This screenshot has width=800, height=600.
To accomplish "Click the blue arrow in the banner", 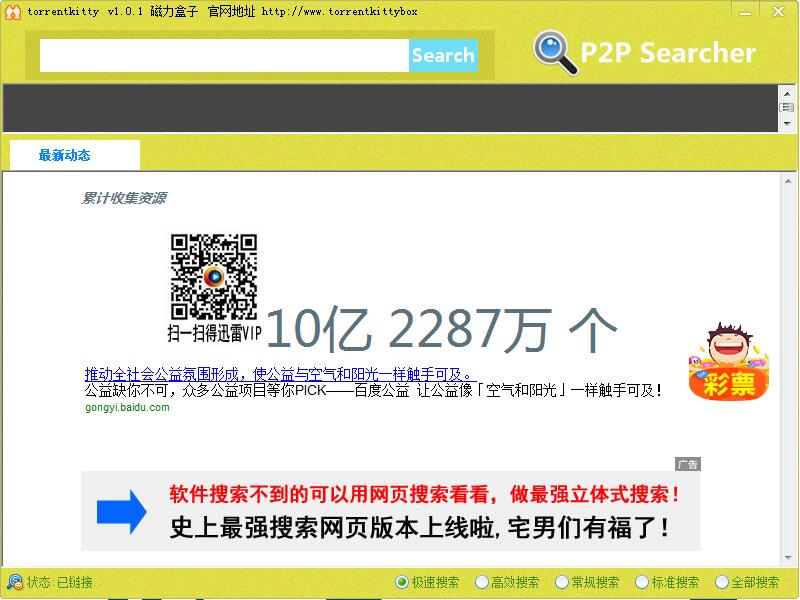I will (121, 512).
